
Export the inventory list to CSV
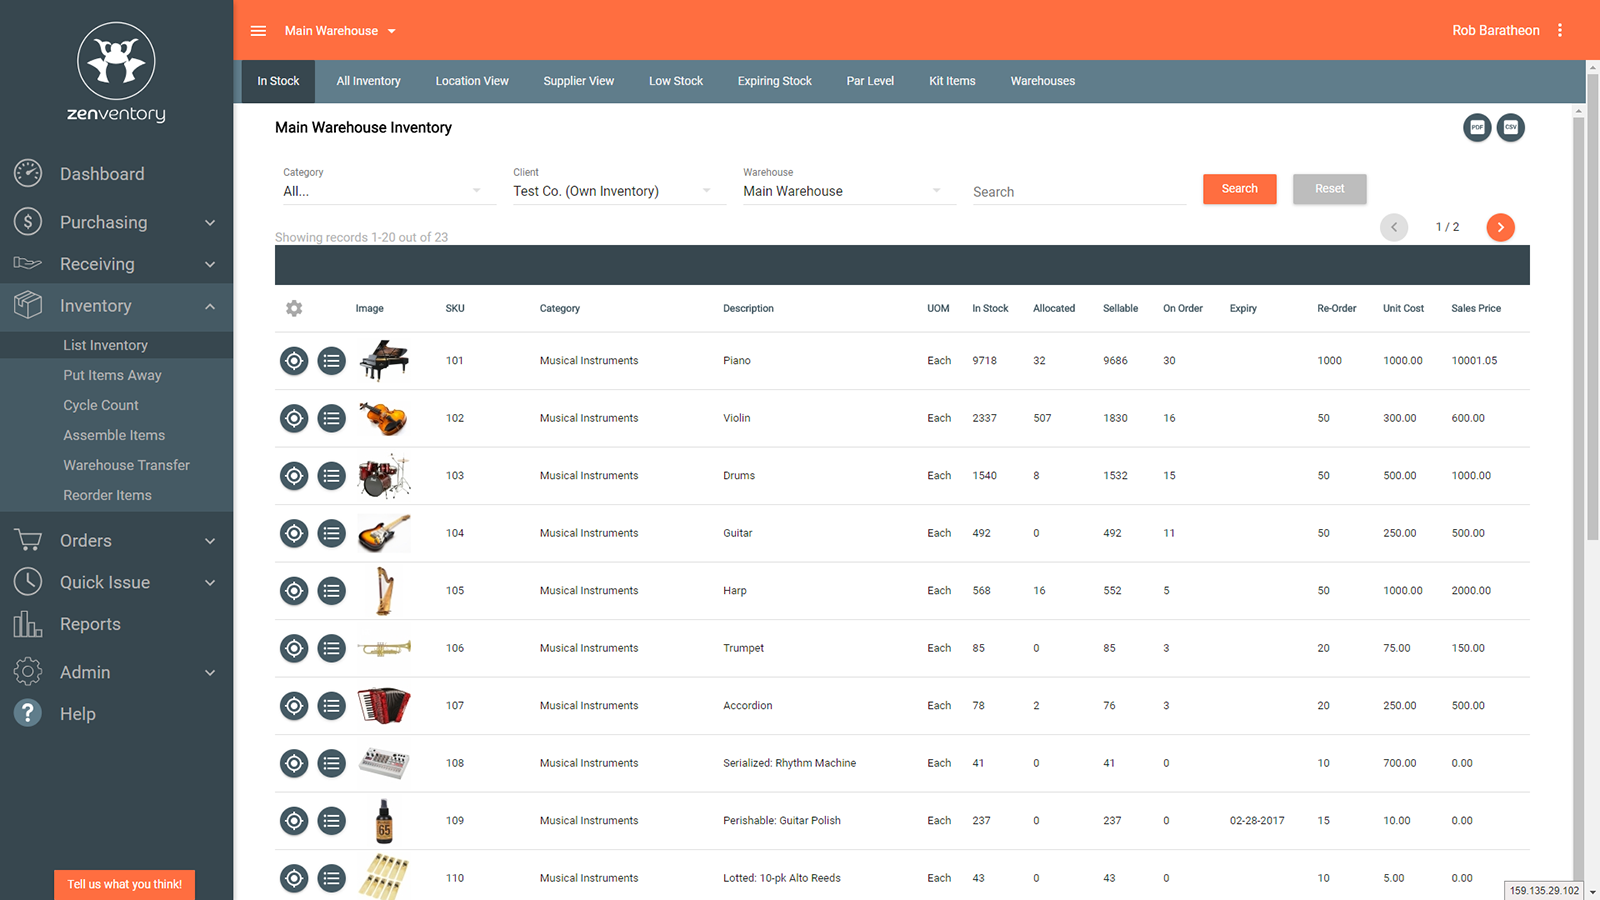pyautogui.click(x=1511, y=127)
